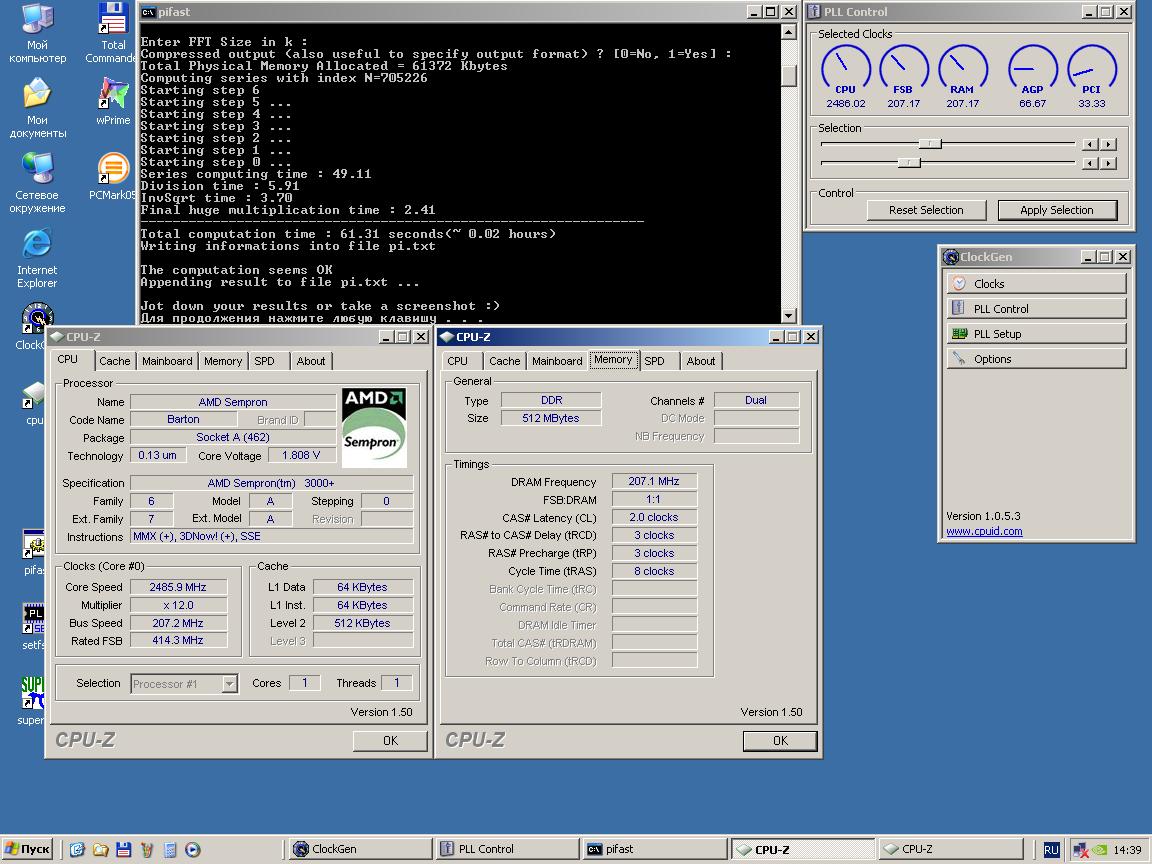This screenshot has height=864, width=1152.
Task: Click Apply Selection in PLL Control
Action: (1056, 210)
